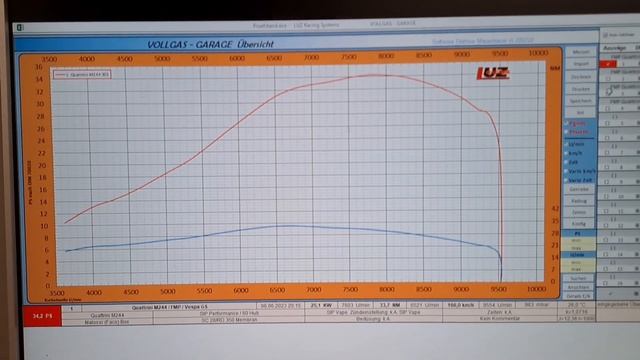Click the 33,7 NM value cell
This screenshot has width=640, height=360.
coord(389,305)
